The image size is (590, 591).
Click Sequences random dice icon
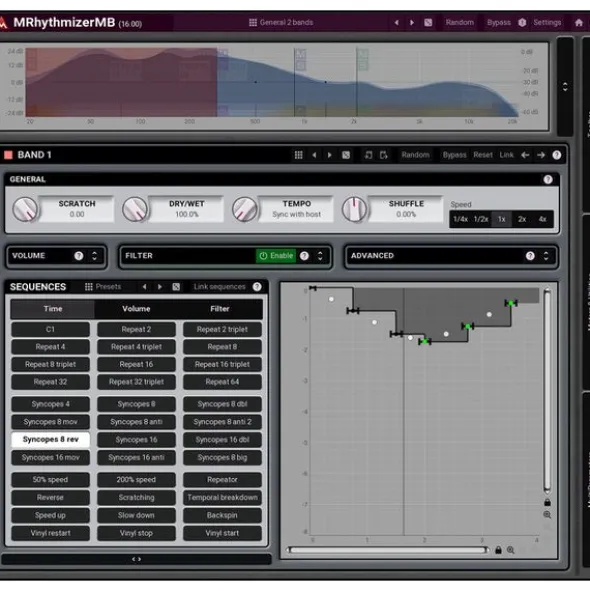click(x=176, y=287)
